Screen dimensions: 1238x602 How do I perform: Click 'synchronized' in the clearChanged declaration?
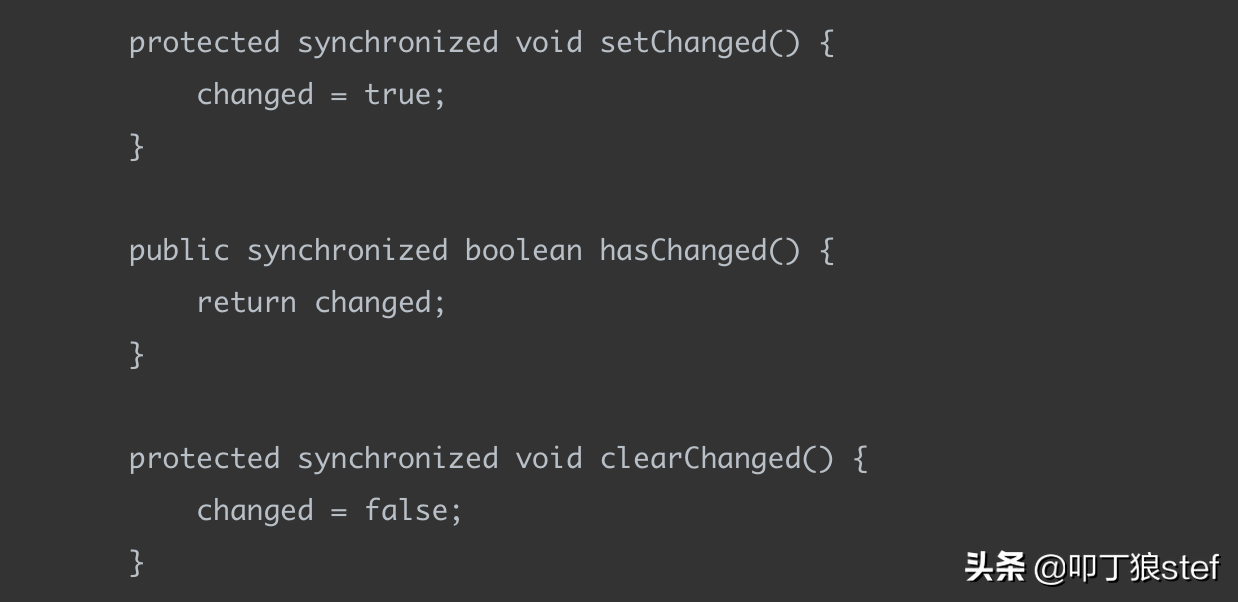pos(397,460)
